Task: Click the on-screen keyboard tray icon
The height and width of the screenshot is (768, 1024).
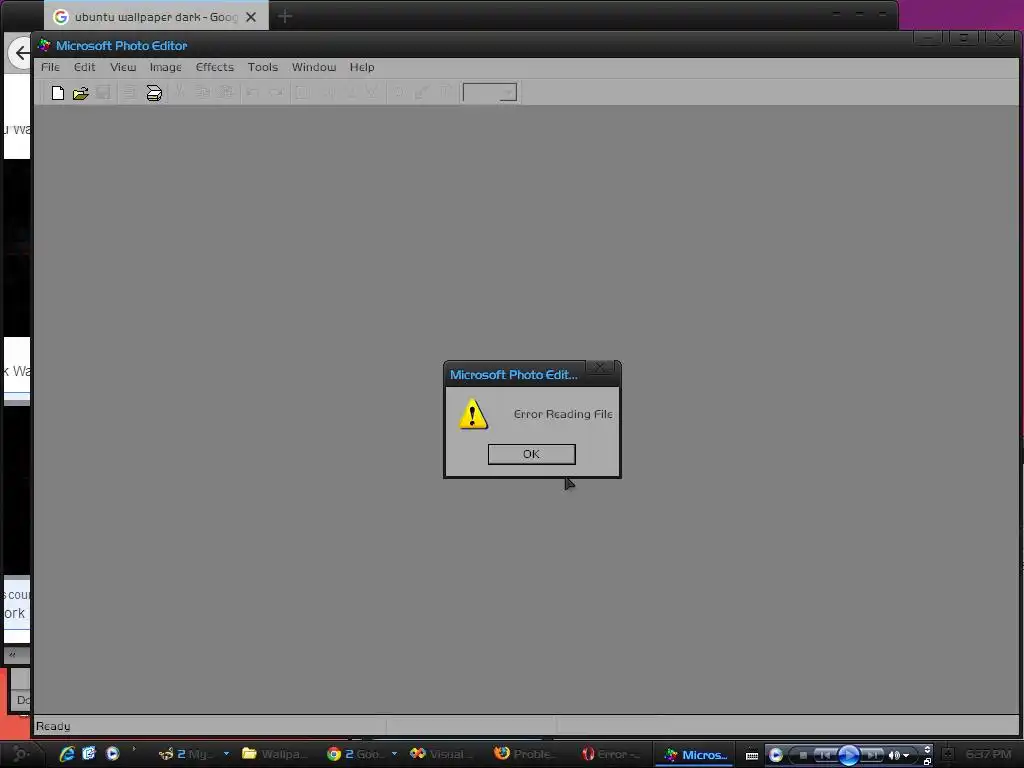Action: point(752,756)
